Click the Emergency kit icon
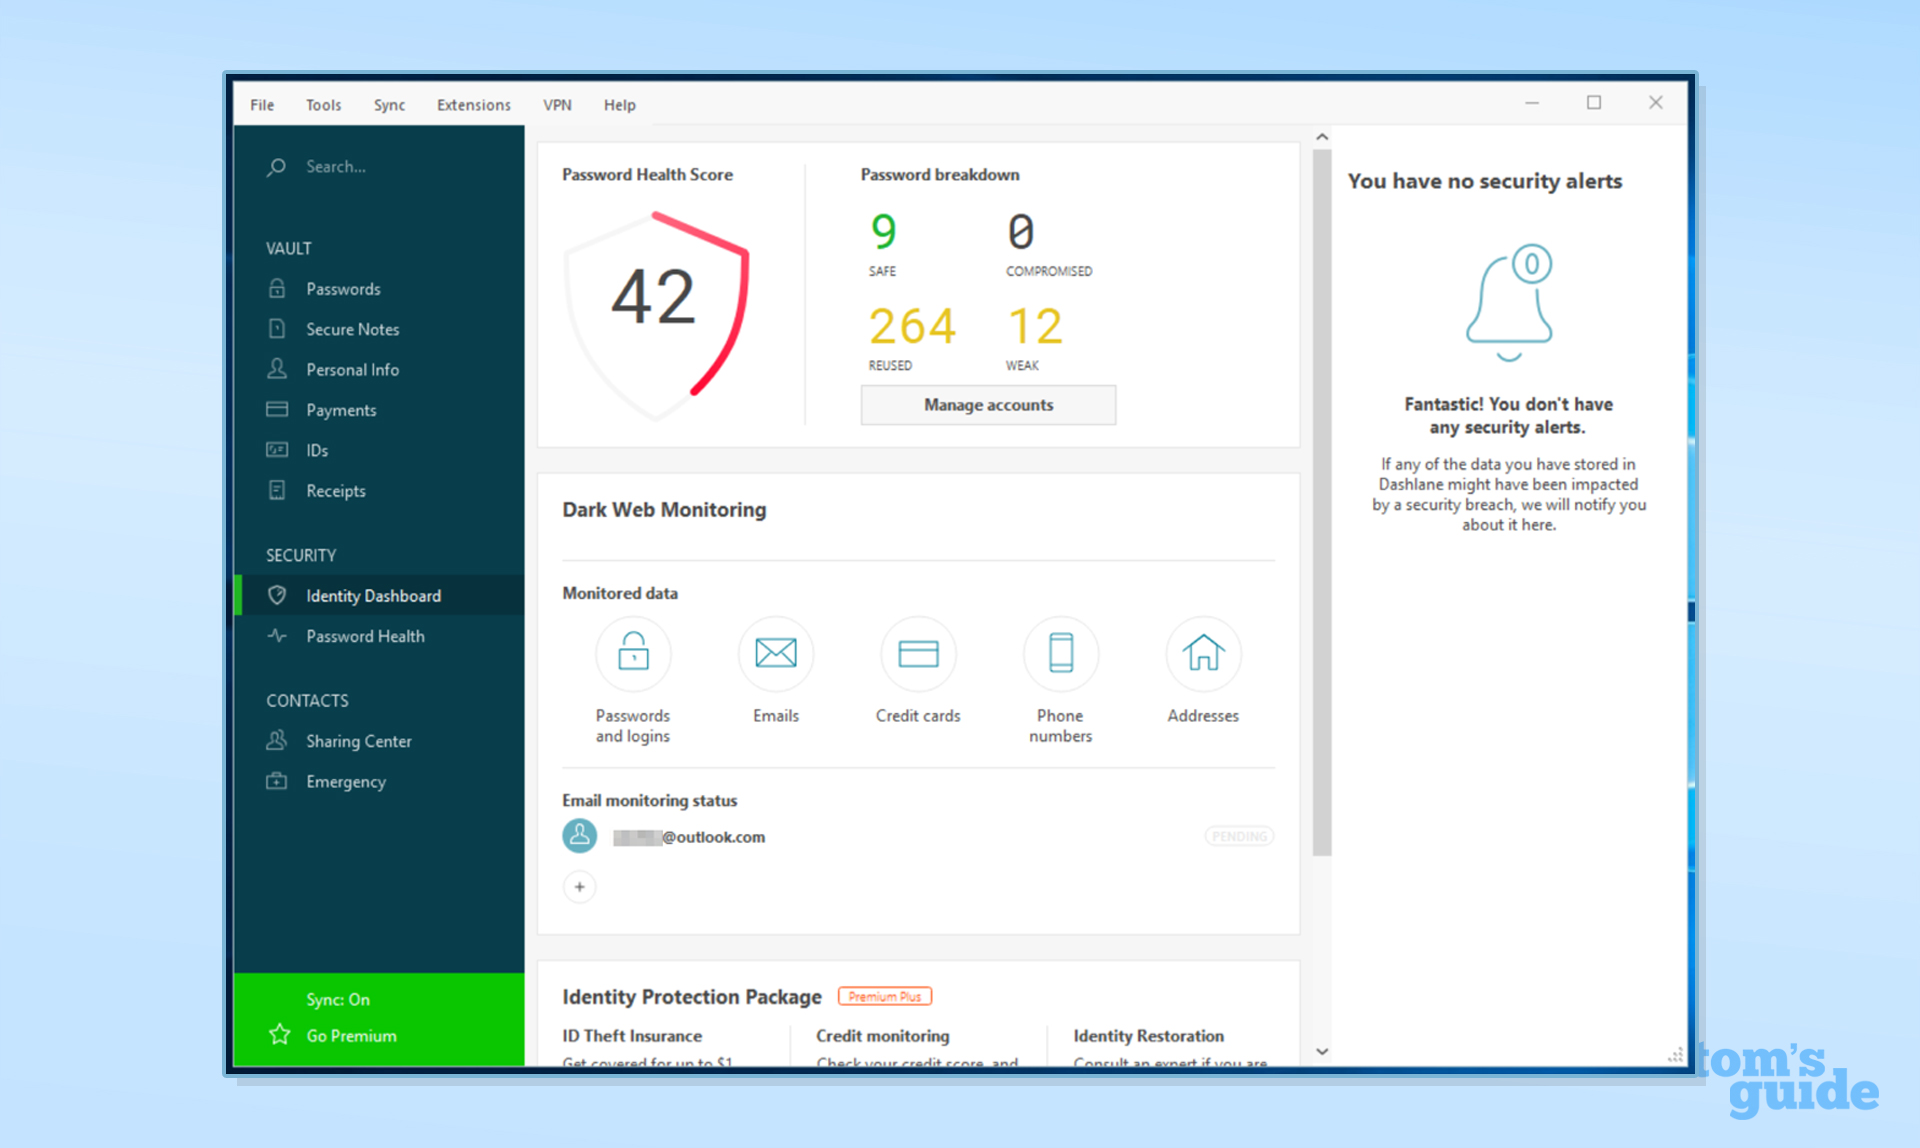Screen dimensions: 1920x1148 277,781
